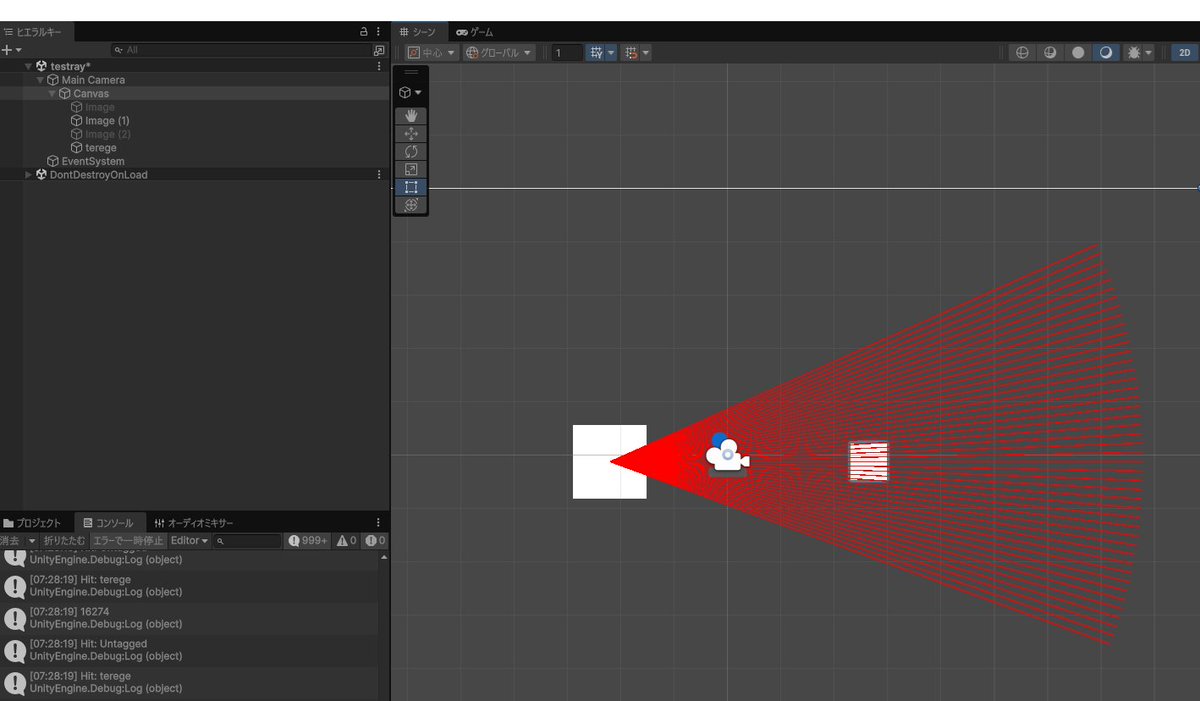Toggle 2D view mode
The height and width of the screenshot is (701, 1200).
pos(1184,53)
